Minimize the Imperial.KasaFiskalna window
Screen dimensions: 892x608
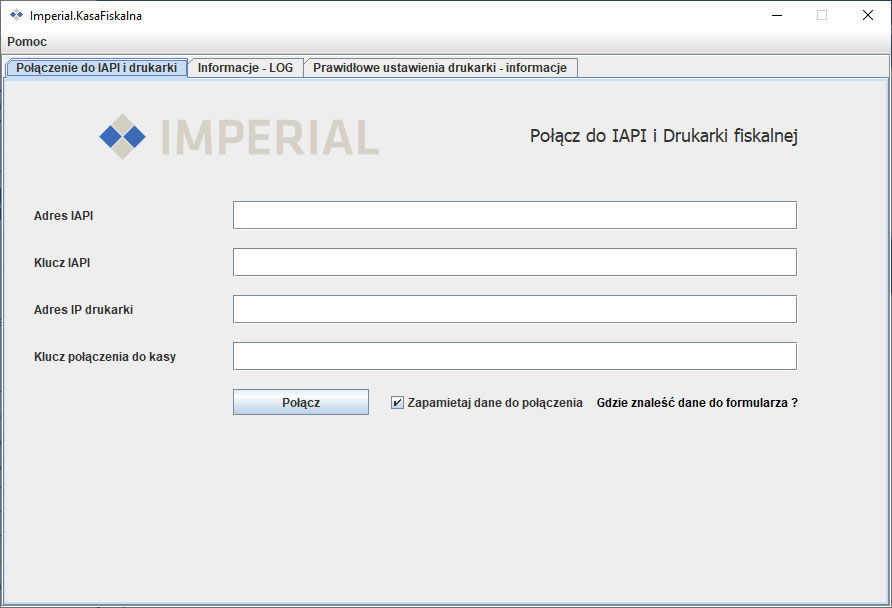(x=777, y=15)
